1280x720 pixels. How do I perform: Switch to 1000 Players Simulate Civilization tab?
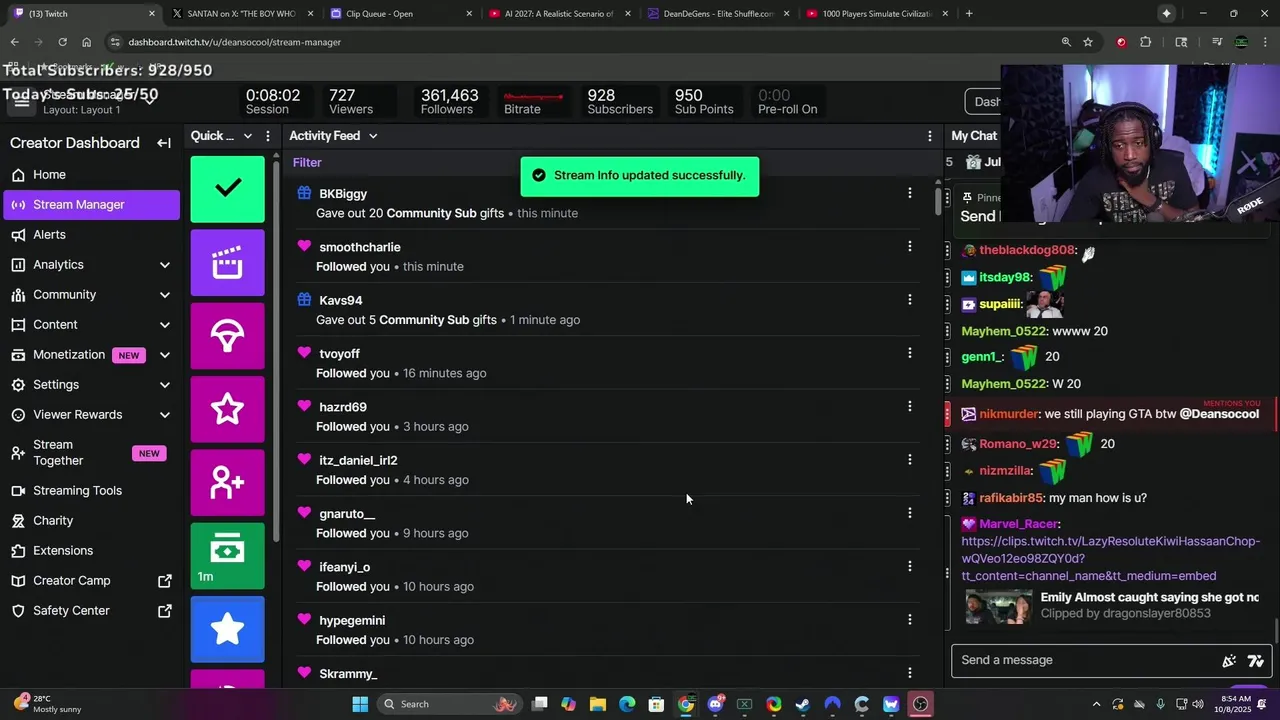[876, 14]
